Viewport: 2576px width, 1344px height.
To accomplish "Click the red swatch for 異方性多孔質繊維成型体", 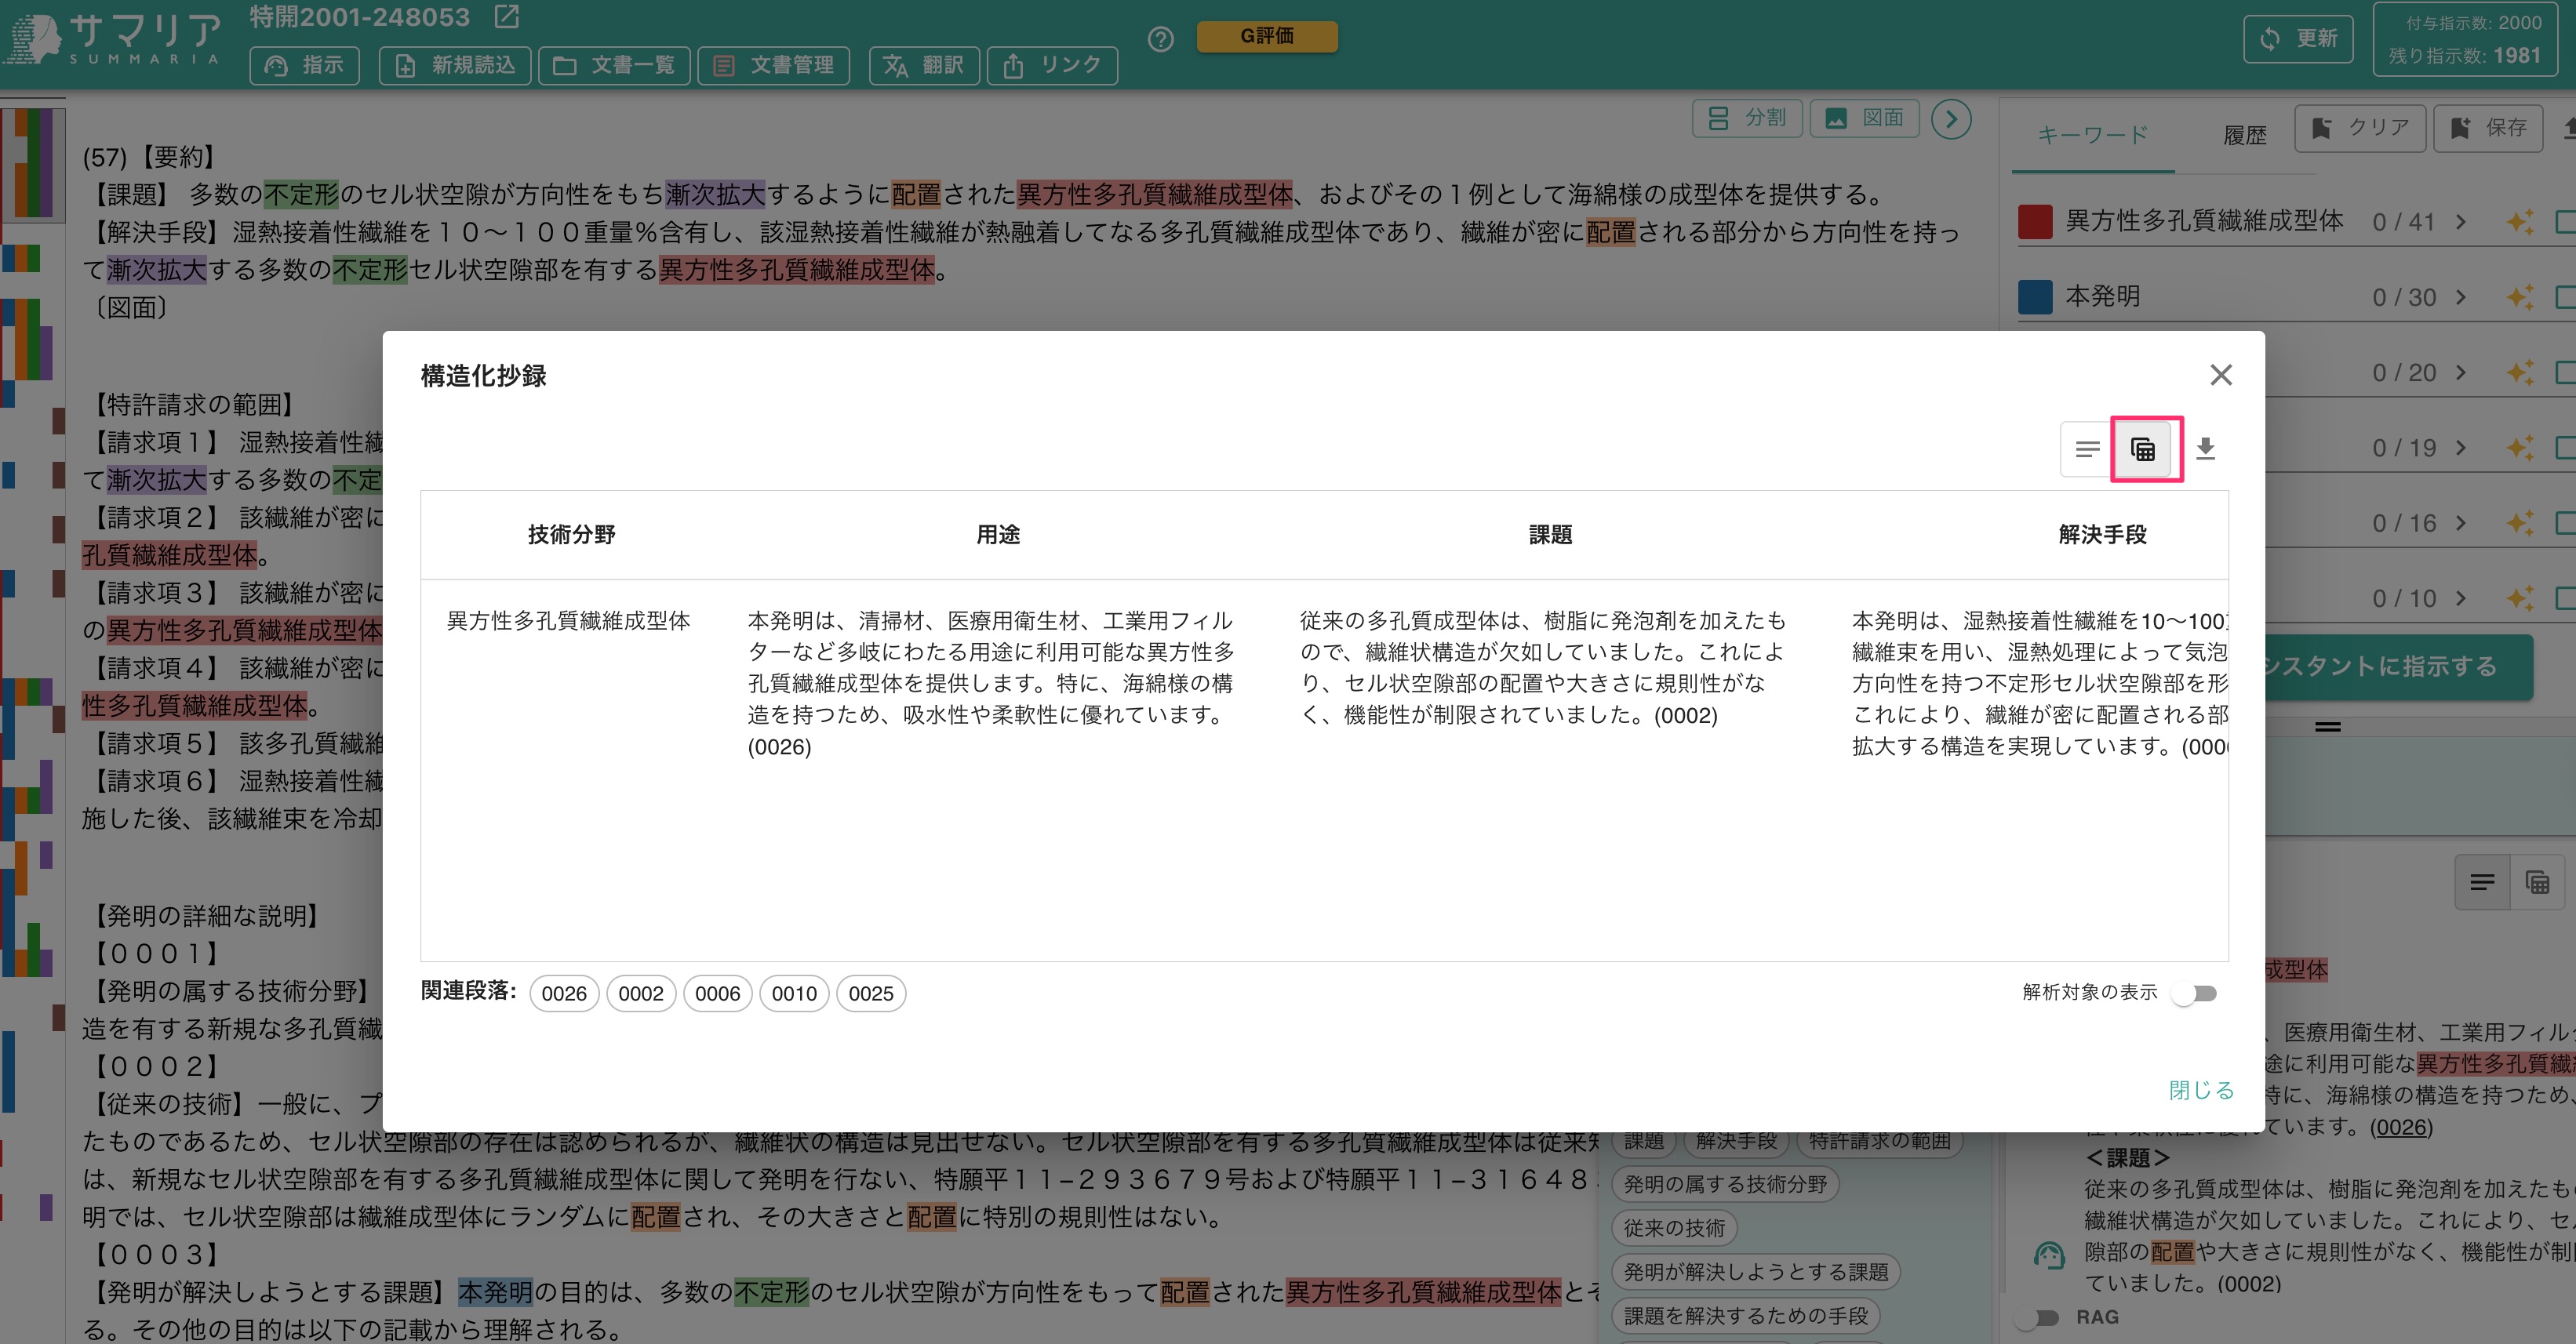I will point(2035,222).
